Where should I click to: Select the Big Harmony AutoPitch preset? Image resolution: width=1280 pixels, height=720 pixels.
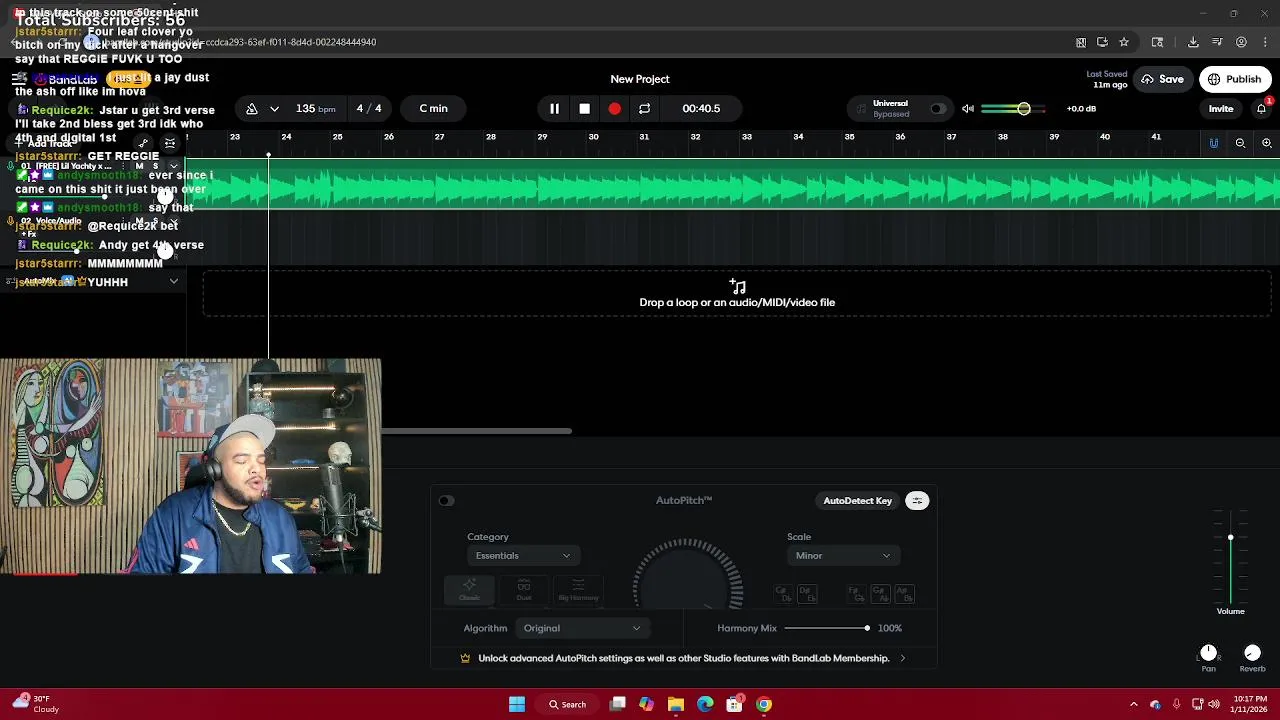tap(578, 590)
